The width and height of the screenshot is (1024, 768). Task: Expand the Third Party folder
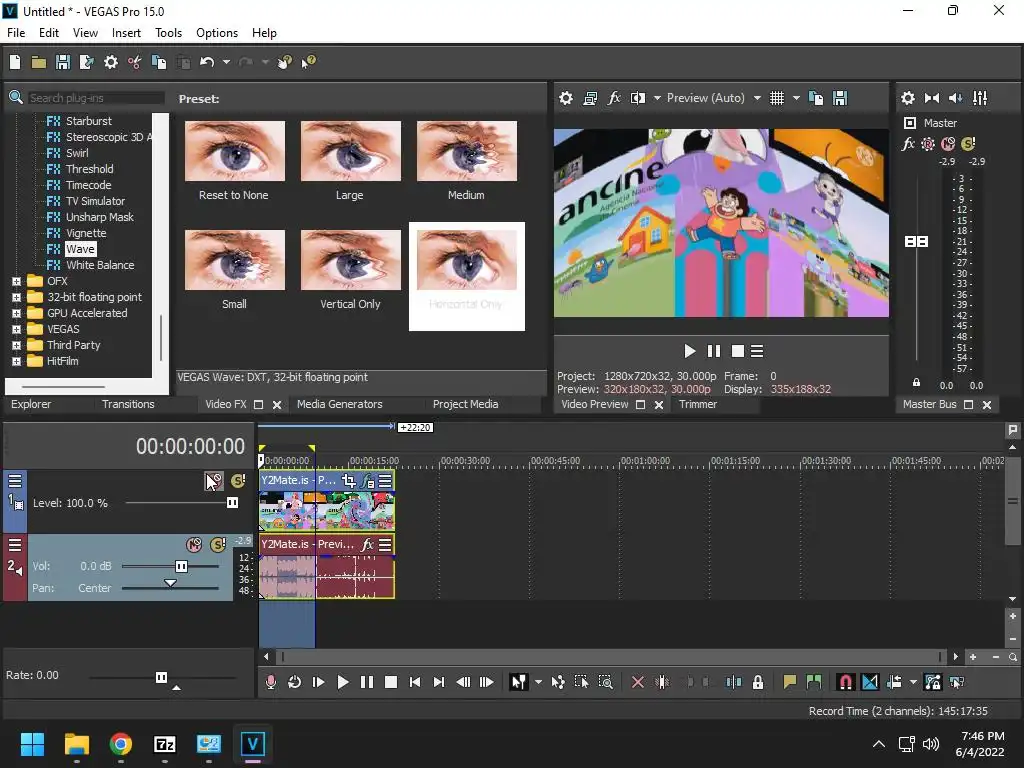pyautogui.click(x=16, y=345)
